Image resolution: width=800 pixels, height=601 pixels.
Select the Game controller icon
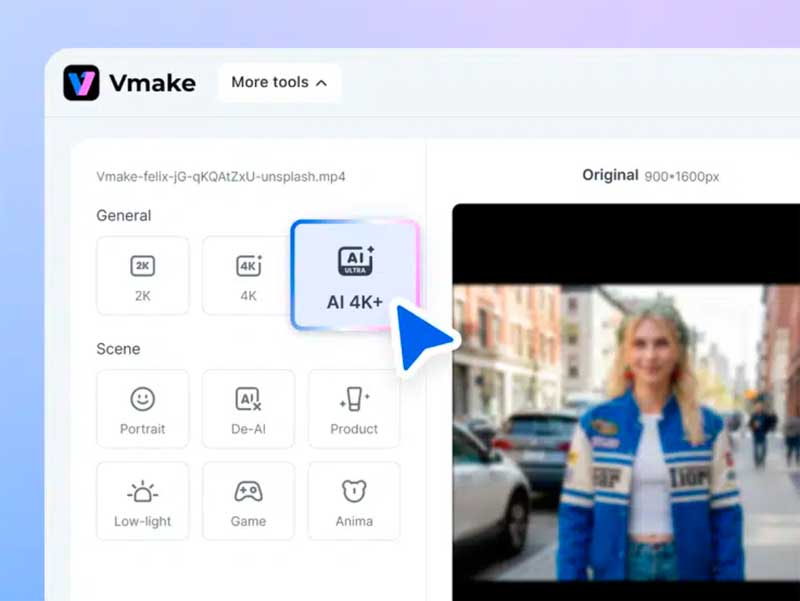(x=248, y=491)
